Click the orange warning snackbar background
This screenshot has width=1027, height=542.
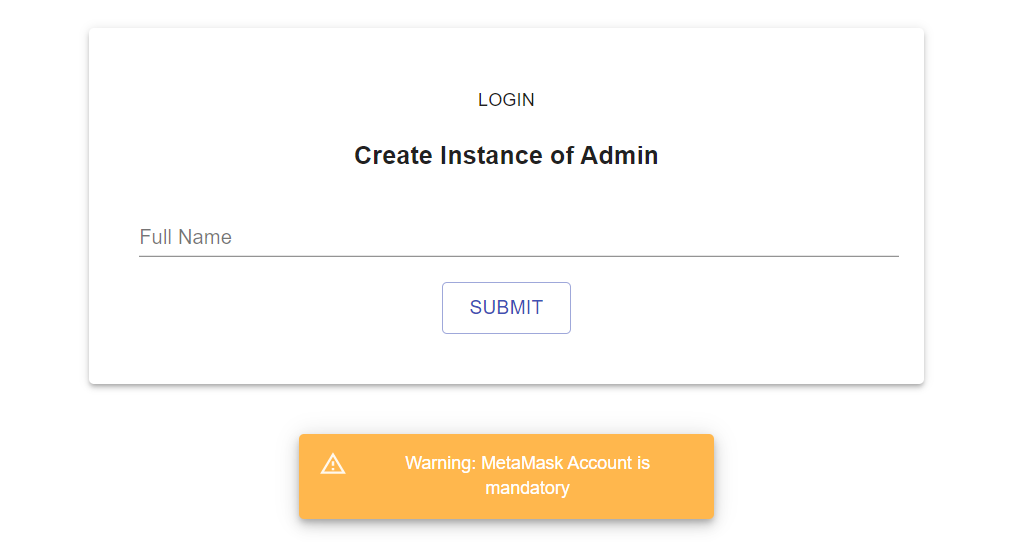(506, 477)
